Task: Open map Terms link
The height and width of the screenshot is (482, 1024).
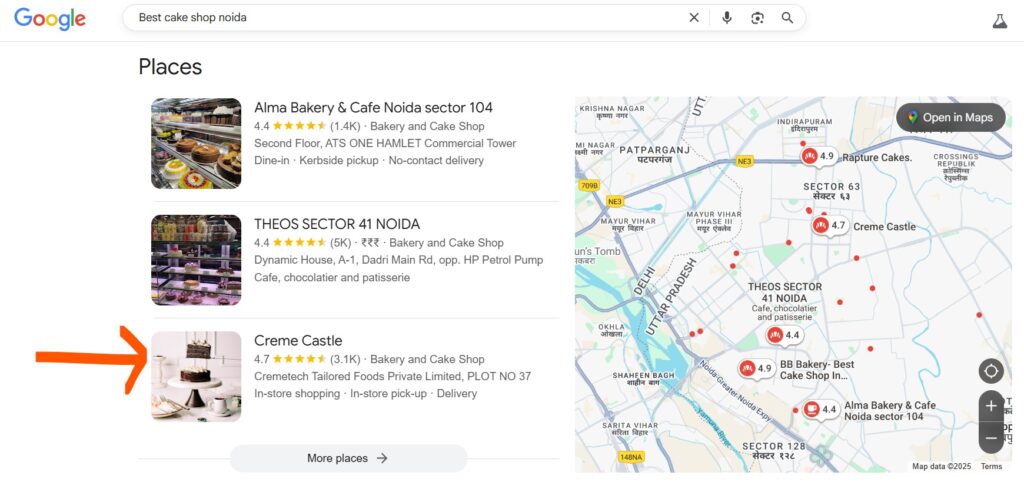Action: click(991, 467)
